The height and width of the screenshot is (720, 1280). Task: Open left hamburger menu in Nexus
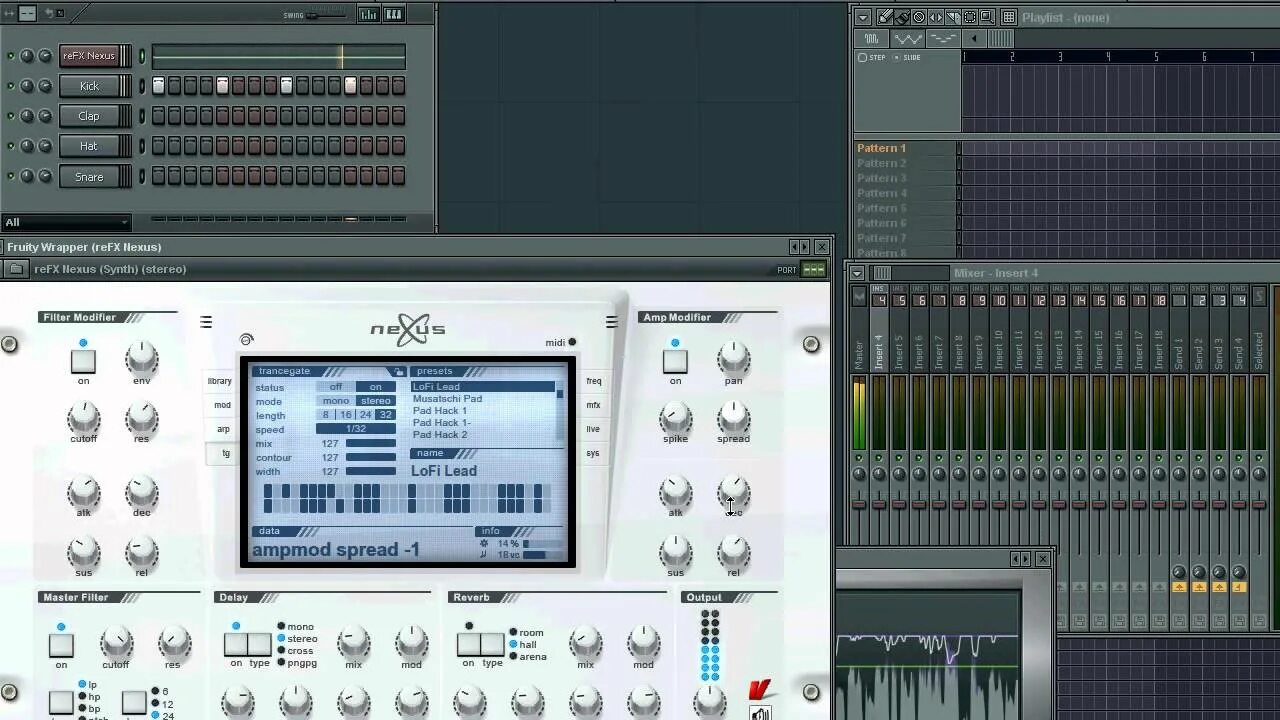206,322
